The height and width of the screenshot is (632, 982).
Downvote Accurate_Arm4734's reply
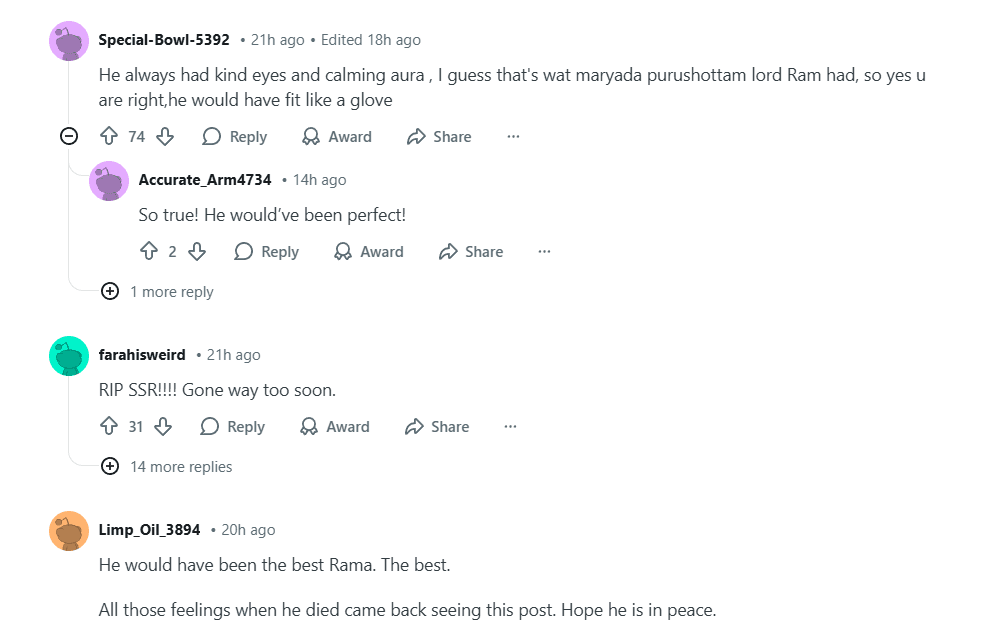(x=197, y=252)
